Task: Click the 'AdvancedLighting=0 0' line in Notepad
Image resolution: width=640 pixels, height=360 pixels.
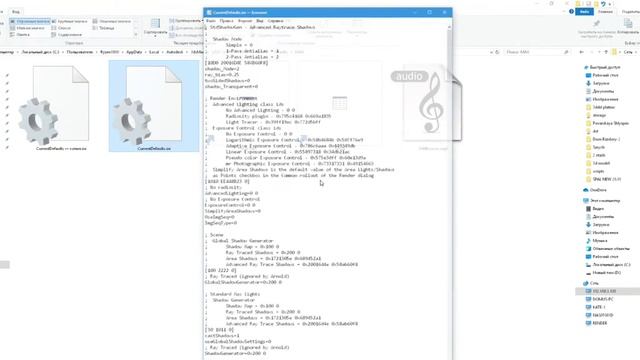Action: point(231,193)
